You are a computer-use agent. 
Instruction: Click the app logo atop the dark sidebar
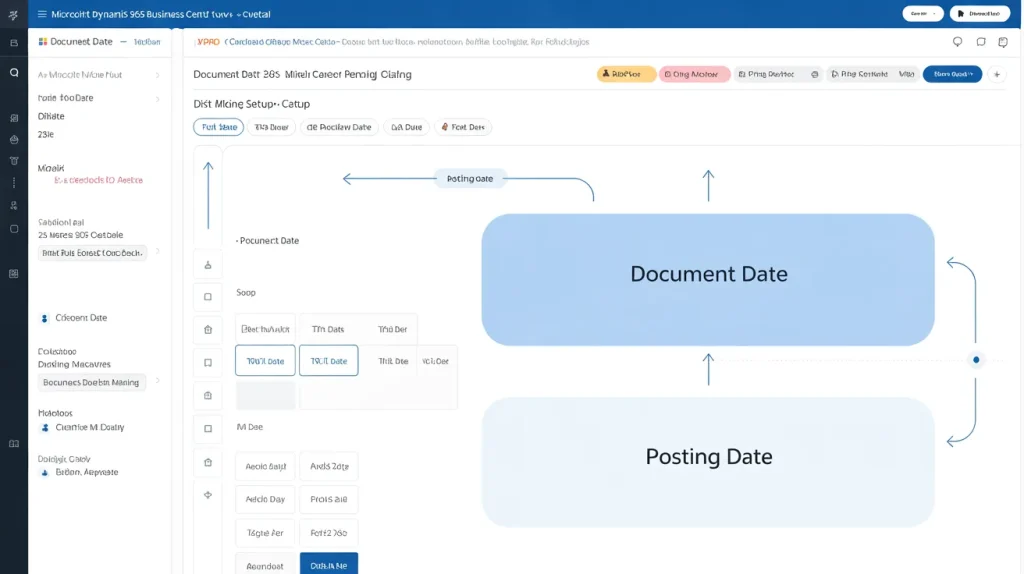click(14, 14)
